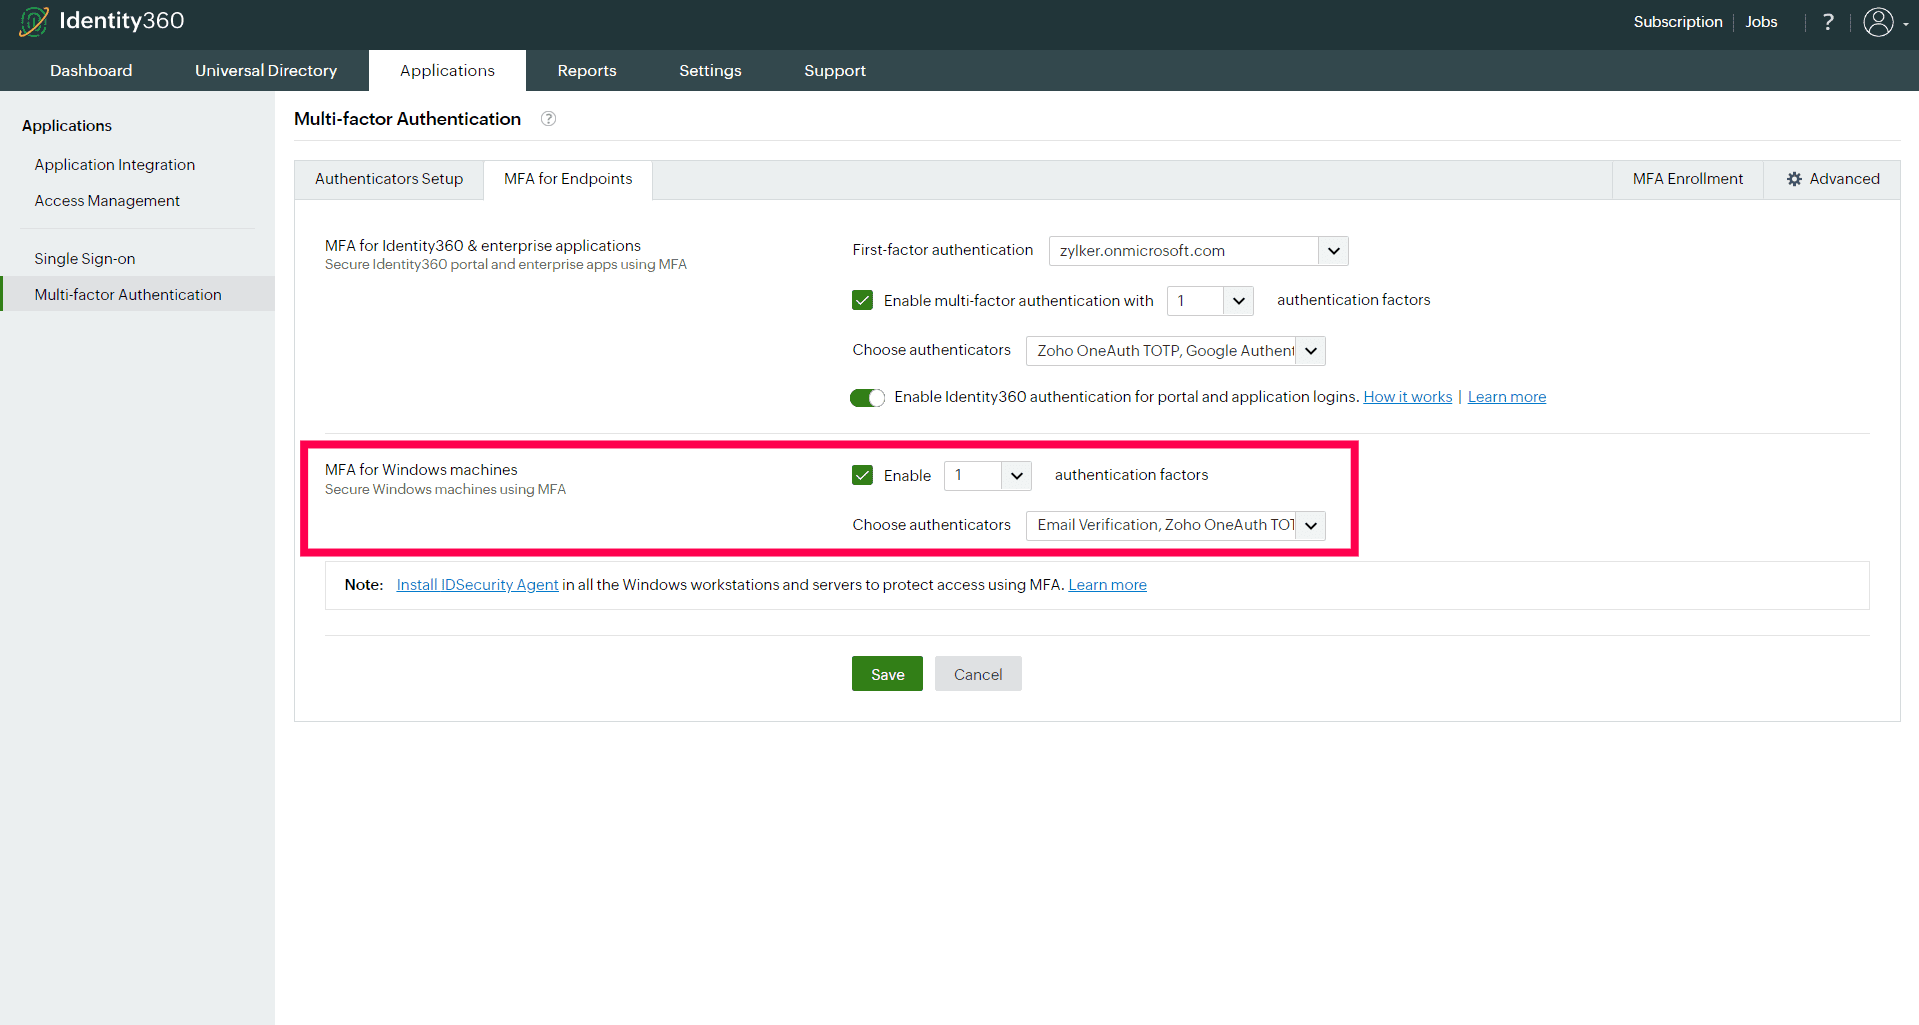This screenshot has width=1919, height=1025.
Task: Open the enterprise Choose authenticators dropdown
Action: [x=1175, y=351]
